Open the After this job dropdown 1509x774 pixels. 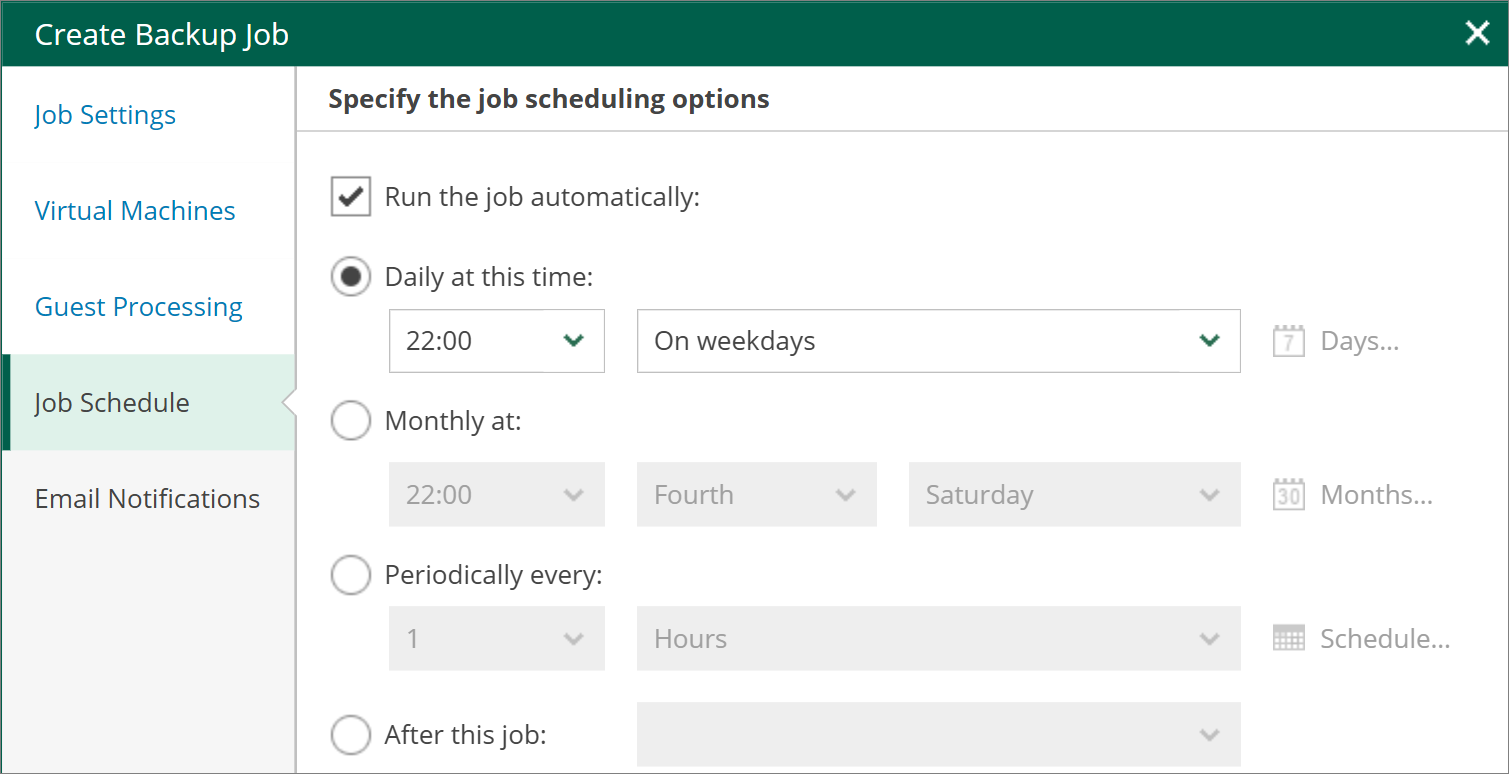pos(939,735)
